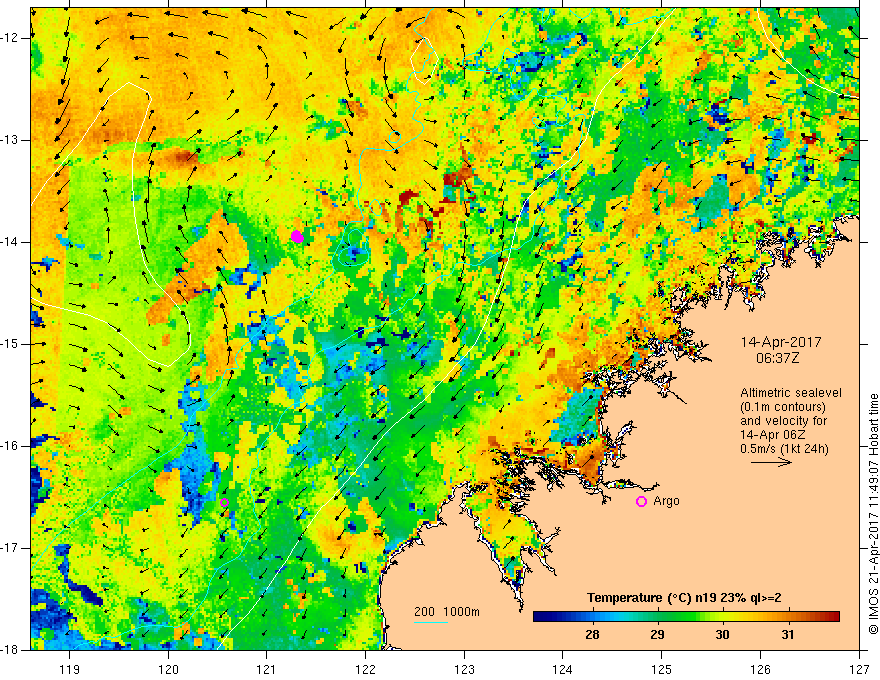Click the 'Argo' legend label
This screenshot has width=880, height=680.
(666, 501)
